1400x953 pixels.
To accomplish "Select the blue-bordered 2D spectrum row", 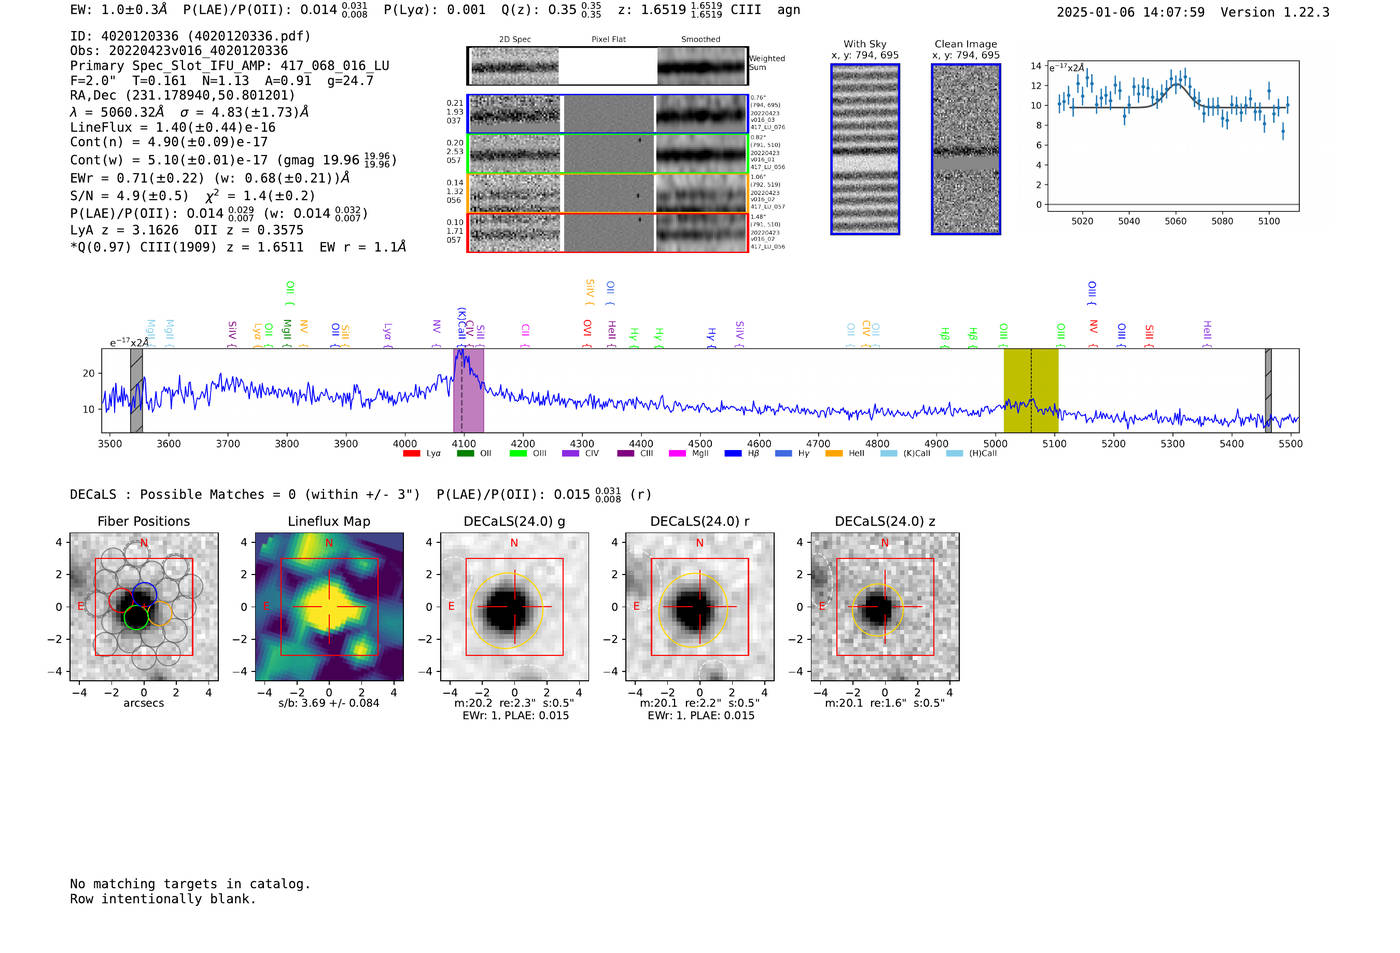I will click(607, 114).
